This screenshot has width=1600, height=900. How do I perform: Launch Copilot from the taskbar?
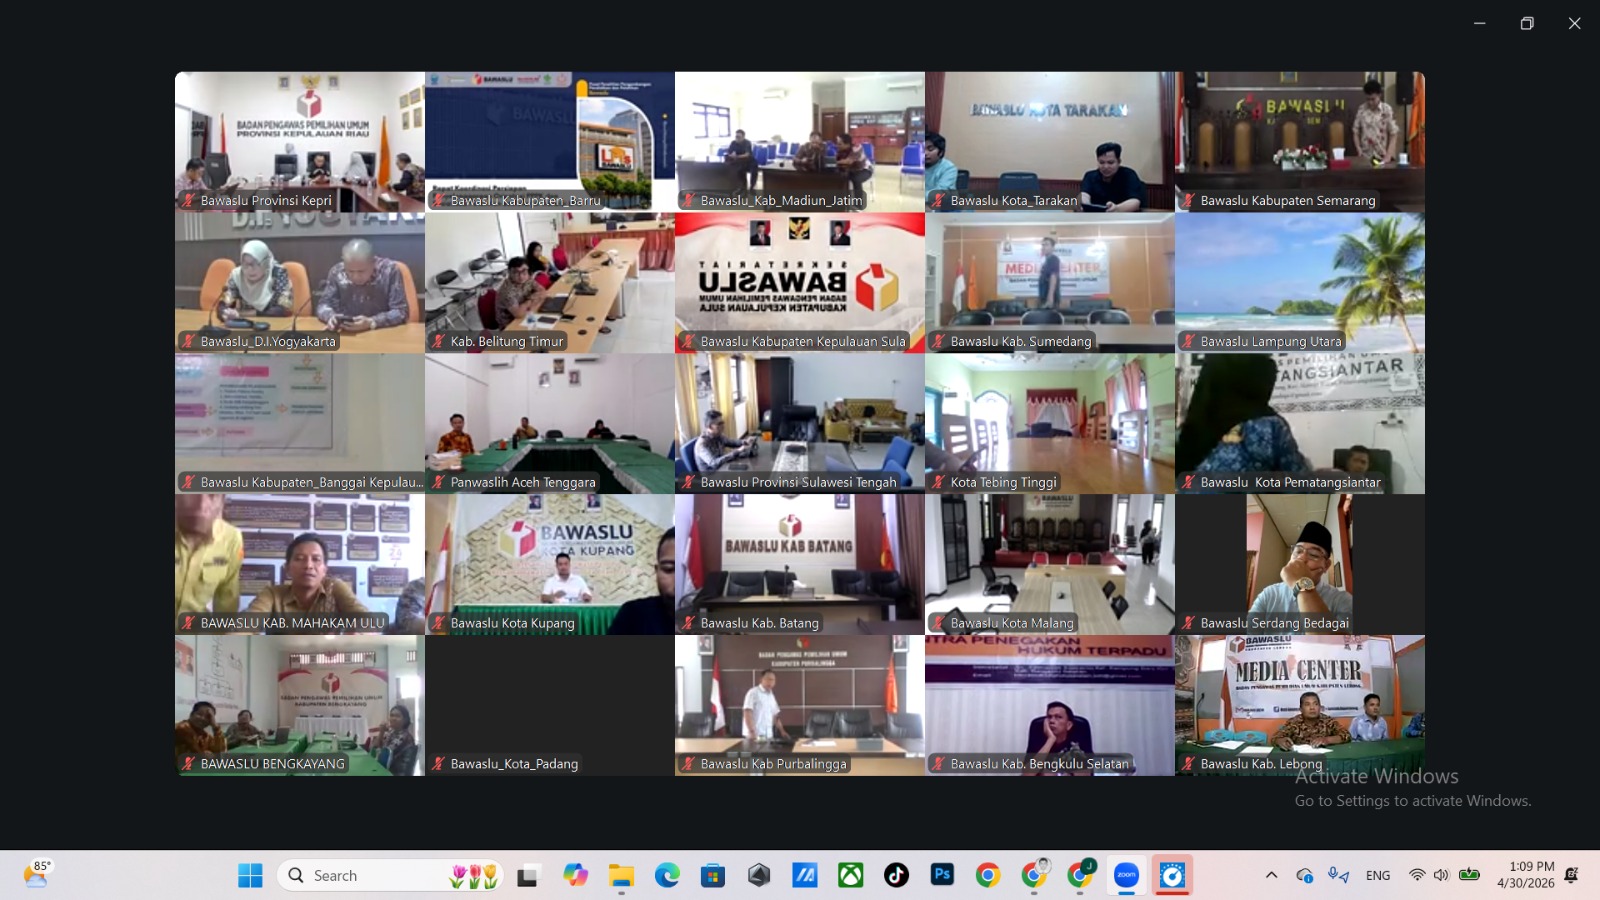575,876
